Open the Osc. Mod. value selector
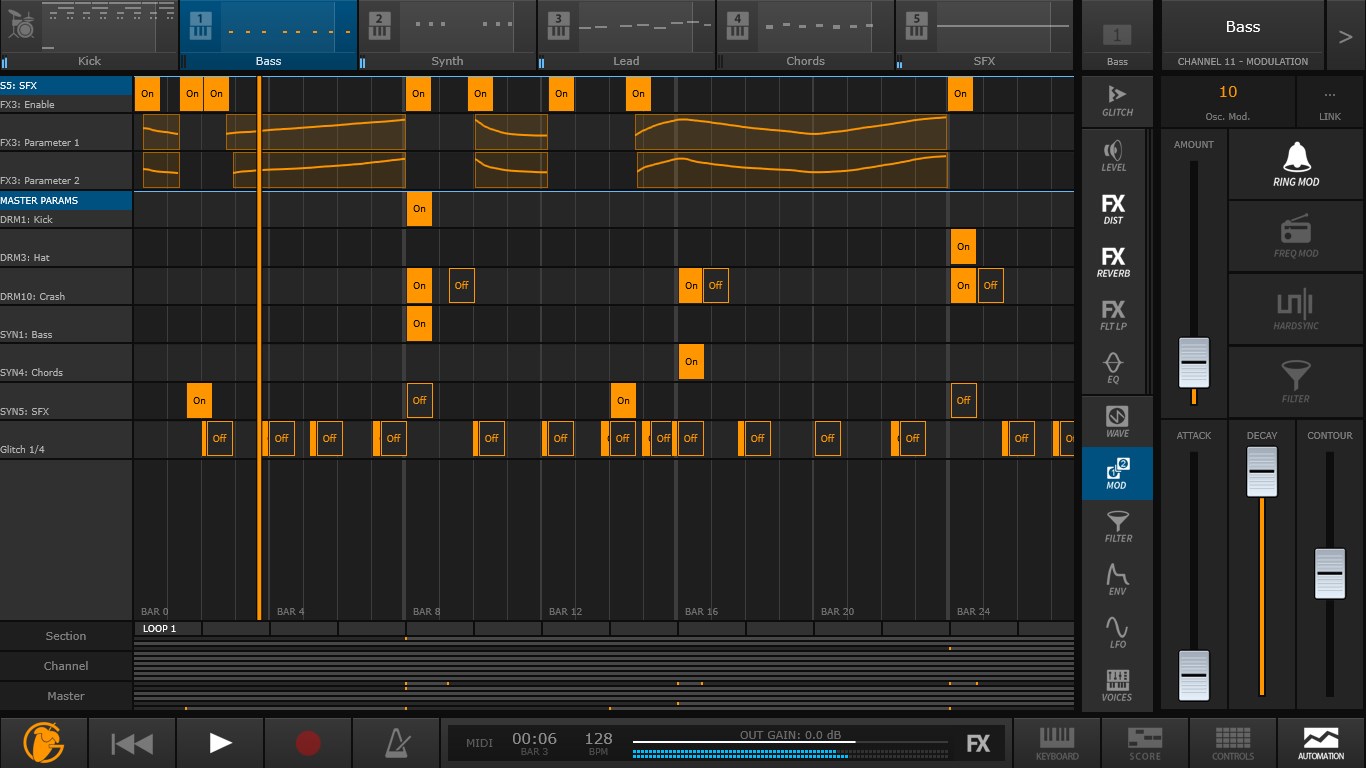This screenshot has width=1366, height=768. tap(1227, 101)
